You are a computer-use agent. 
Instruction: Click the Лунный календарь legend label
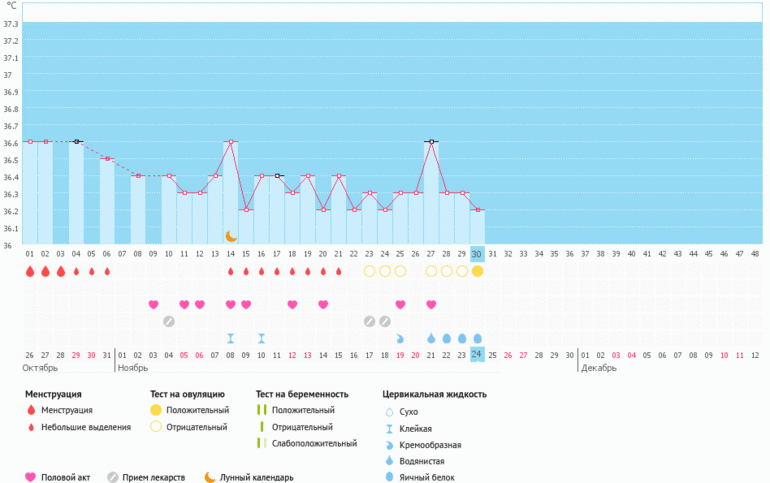(x=256, y=477)
